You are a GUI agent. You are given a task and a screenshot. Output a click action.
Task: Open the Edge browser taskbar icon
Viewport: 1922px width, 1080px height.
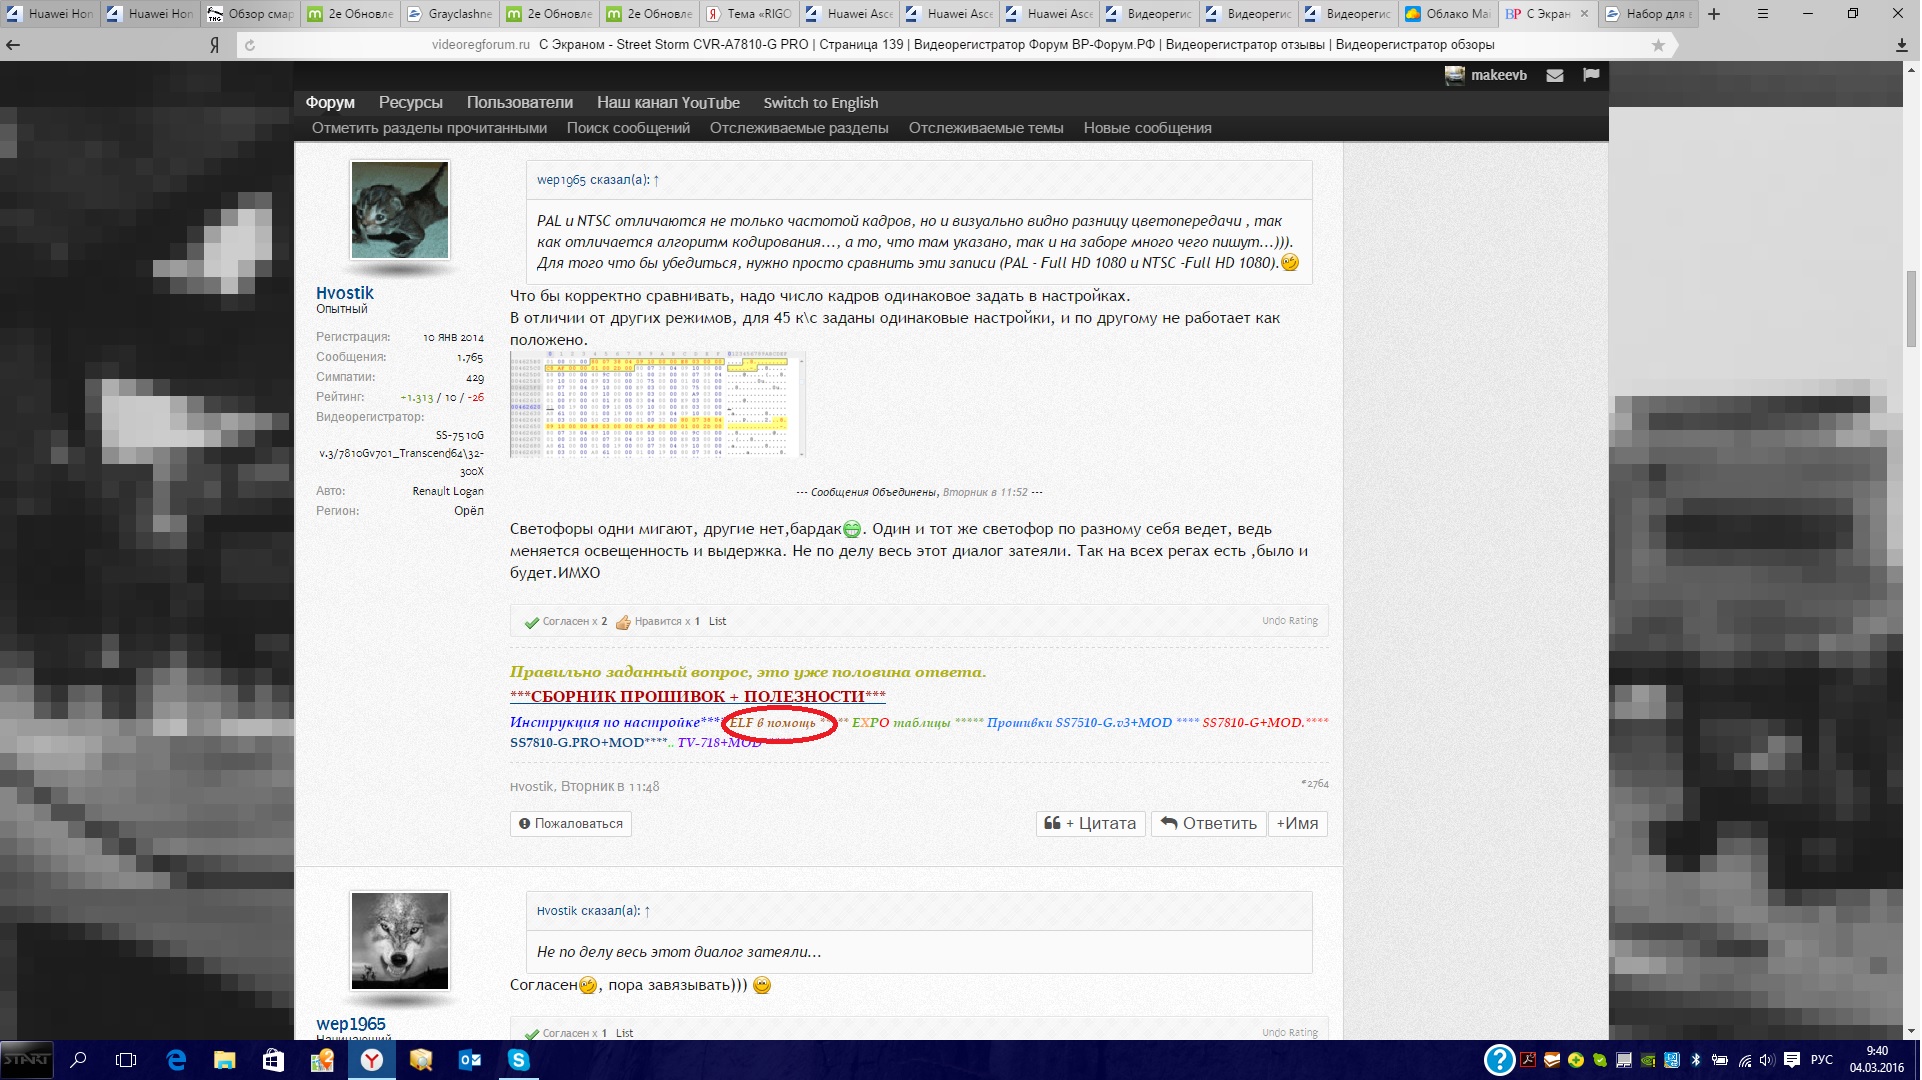coord(176,1060)
